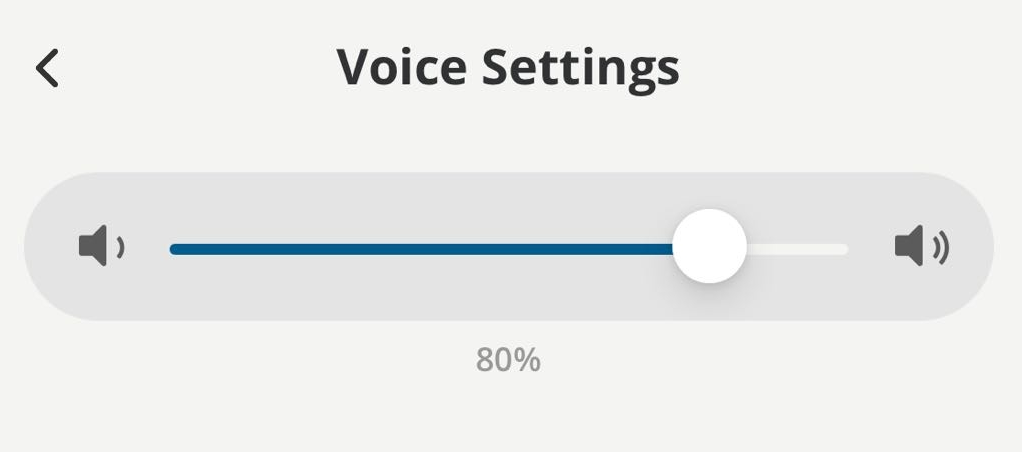The width and height of the screenshot is (1022, 452).
Task: Click the Voice Settings page title
Action: [x=508, y=67]
